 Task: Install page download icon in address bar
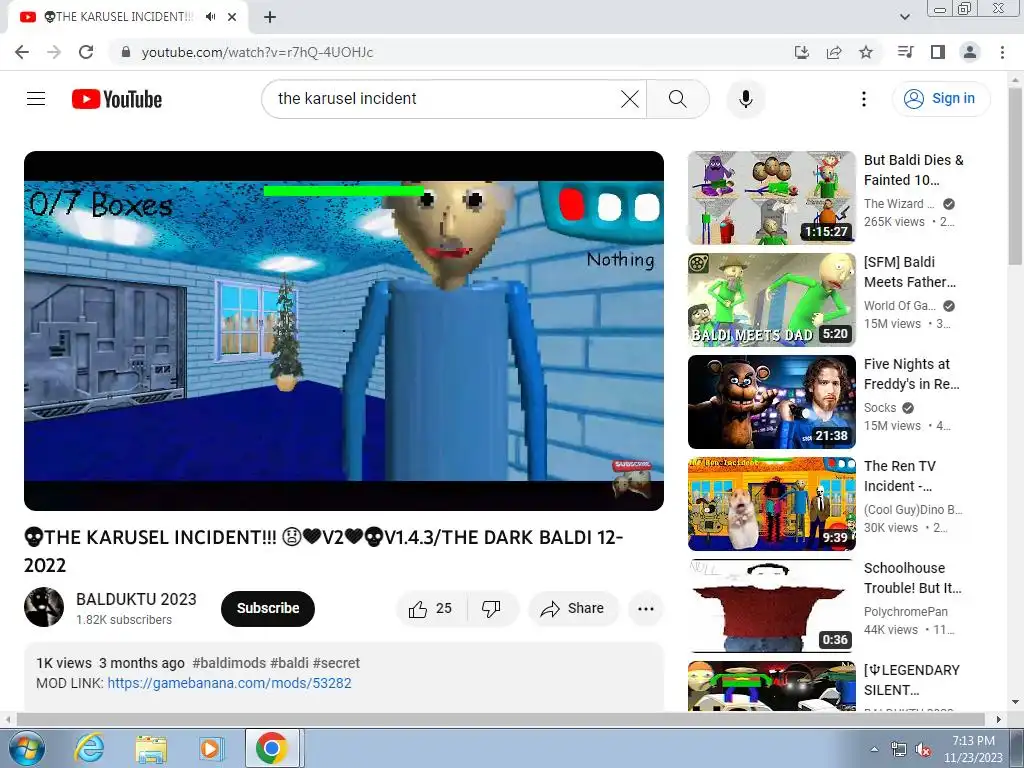pos(801,52)
